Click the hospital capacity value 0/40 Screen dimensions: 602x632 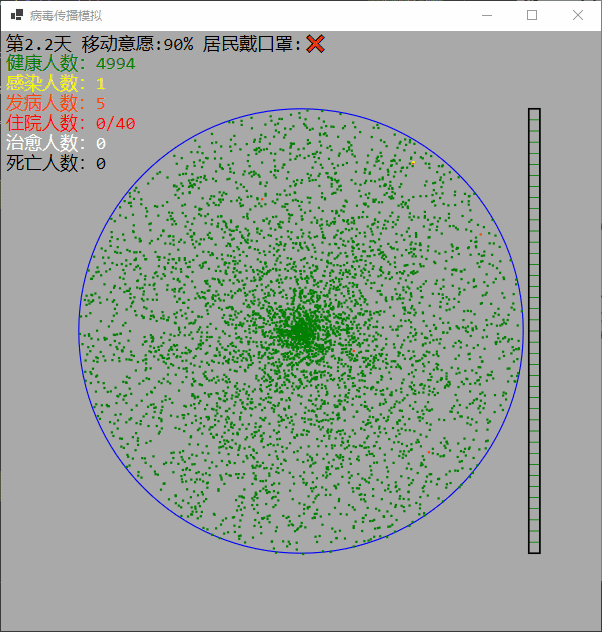click(116, 124)
